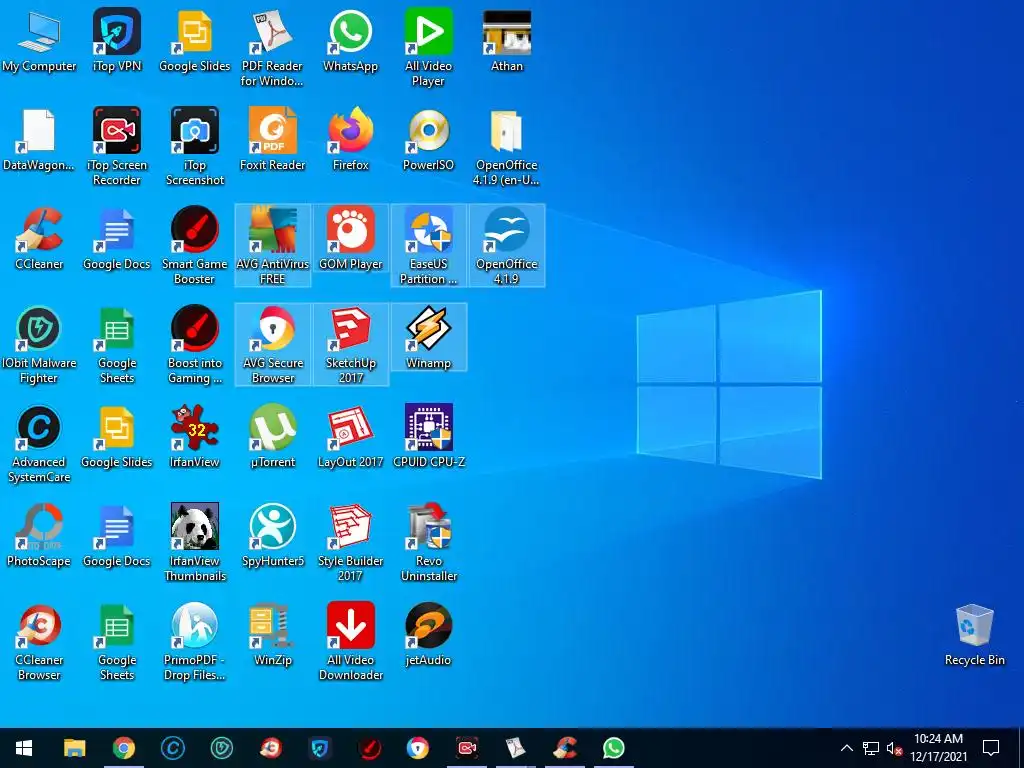This screenshot has height=768, width=1024.
Task: Select the iTop Screen Recorder desktop shortcut
Action: tap(117, 148)
